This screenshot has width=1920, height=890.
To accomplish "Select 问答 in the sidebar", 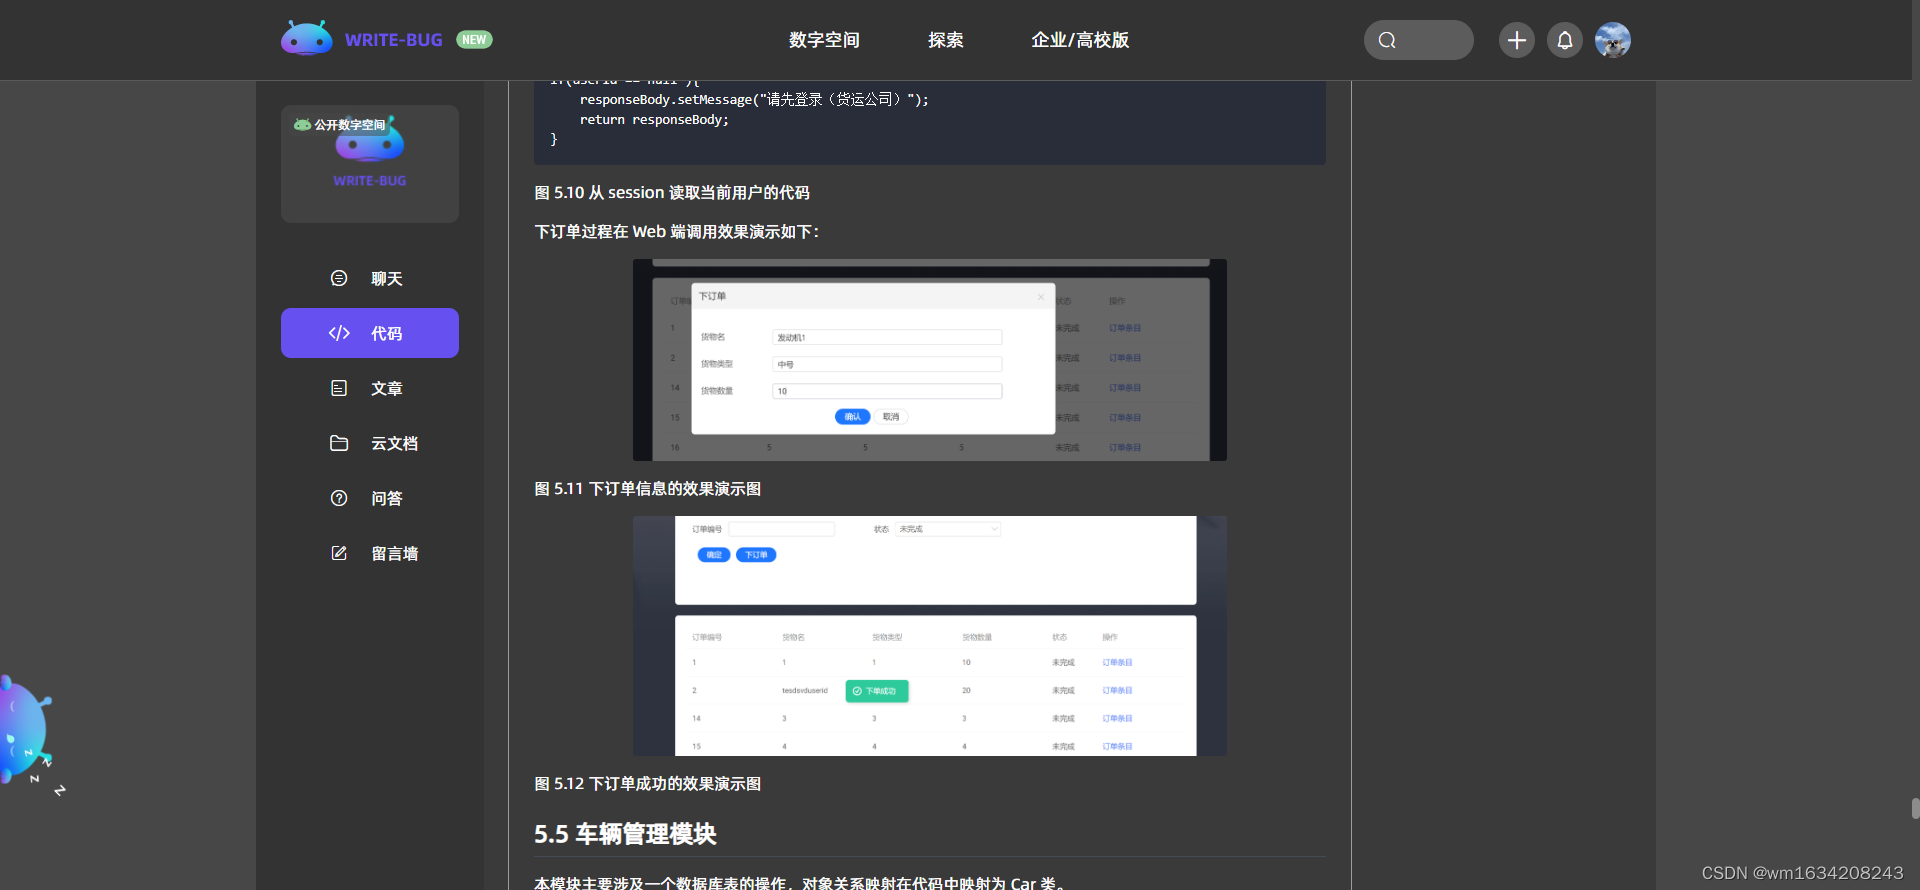I will pyautogui.click(x=370, y=498).
